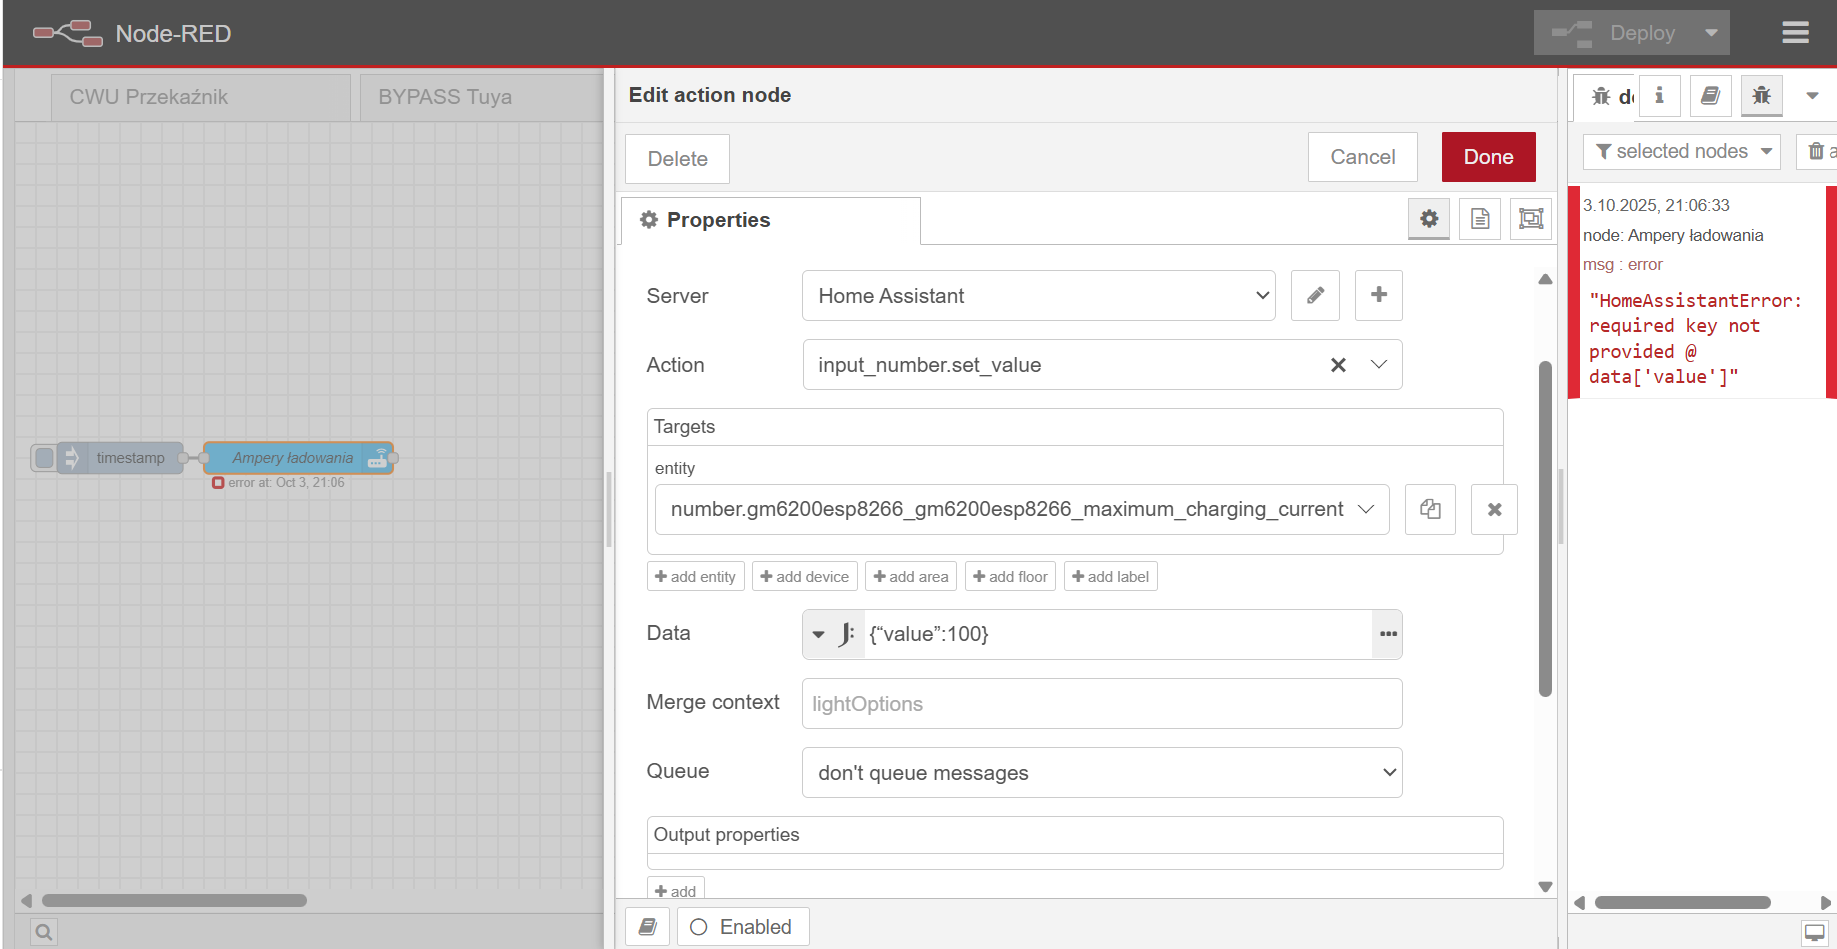Expand the Server dropdown
Image resolution: width=1837 pixels, height=949 pixels.
point(1038,296)
